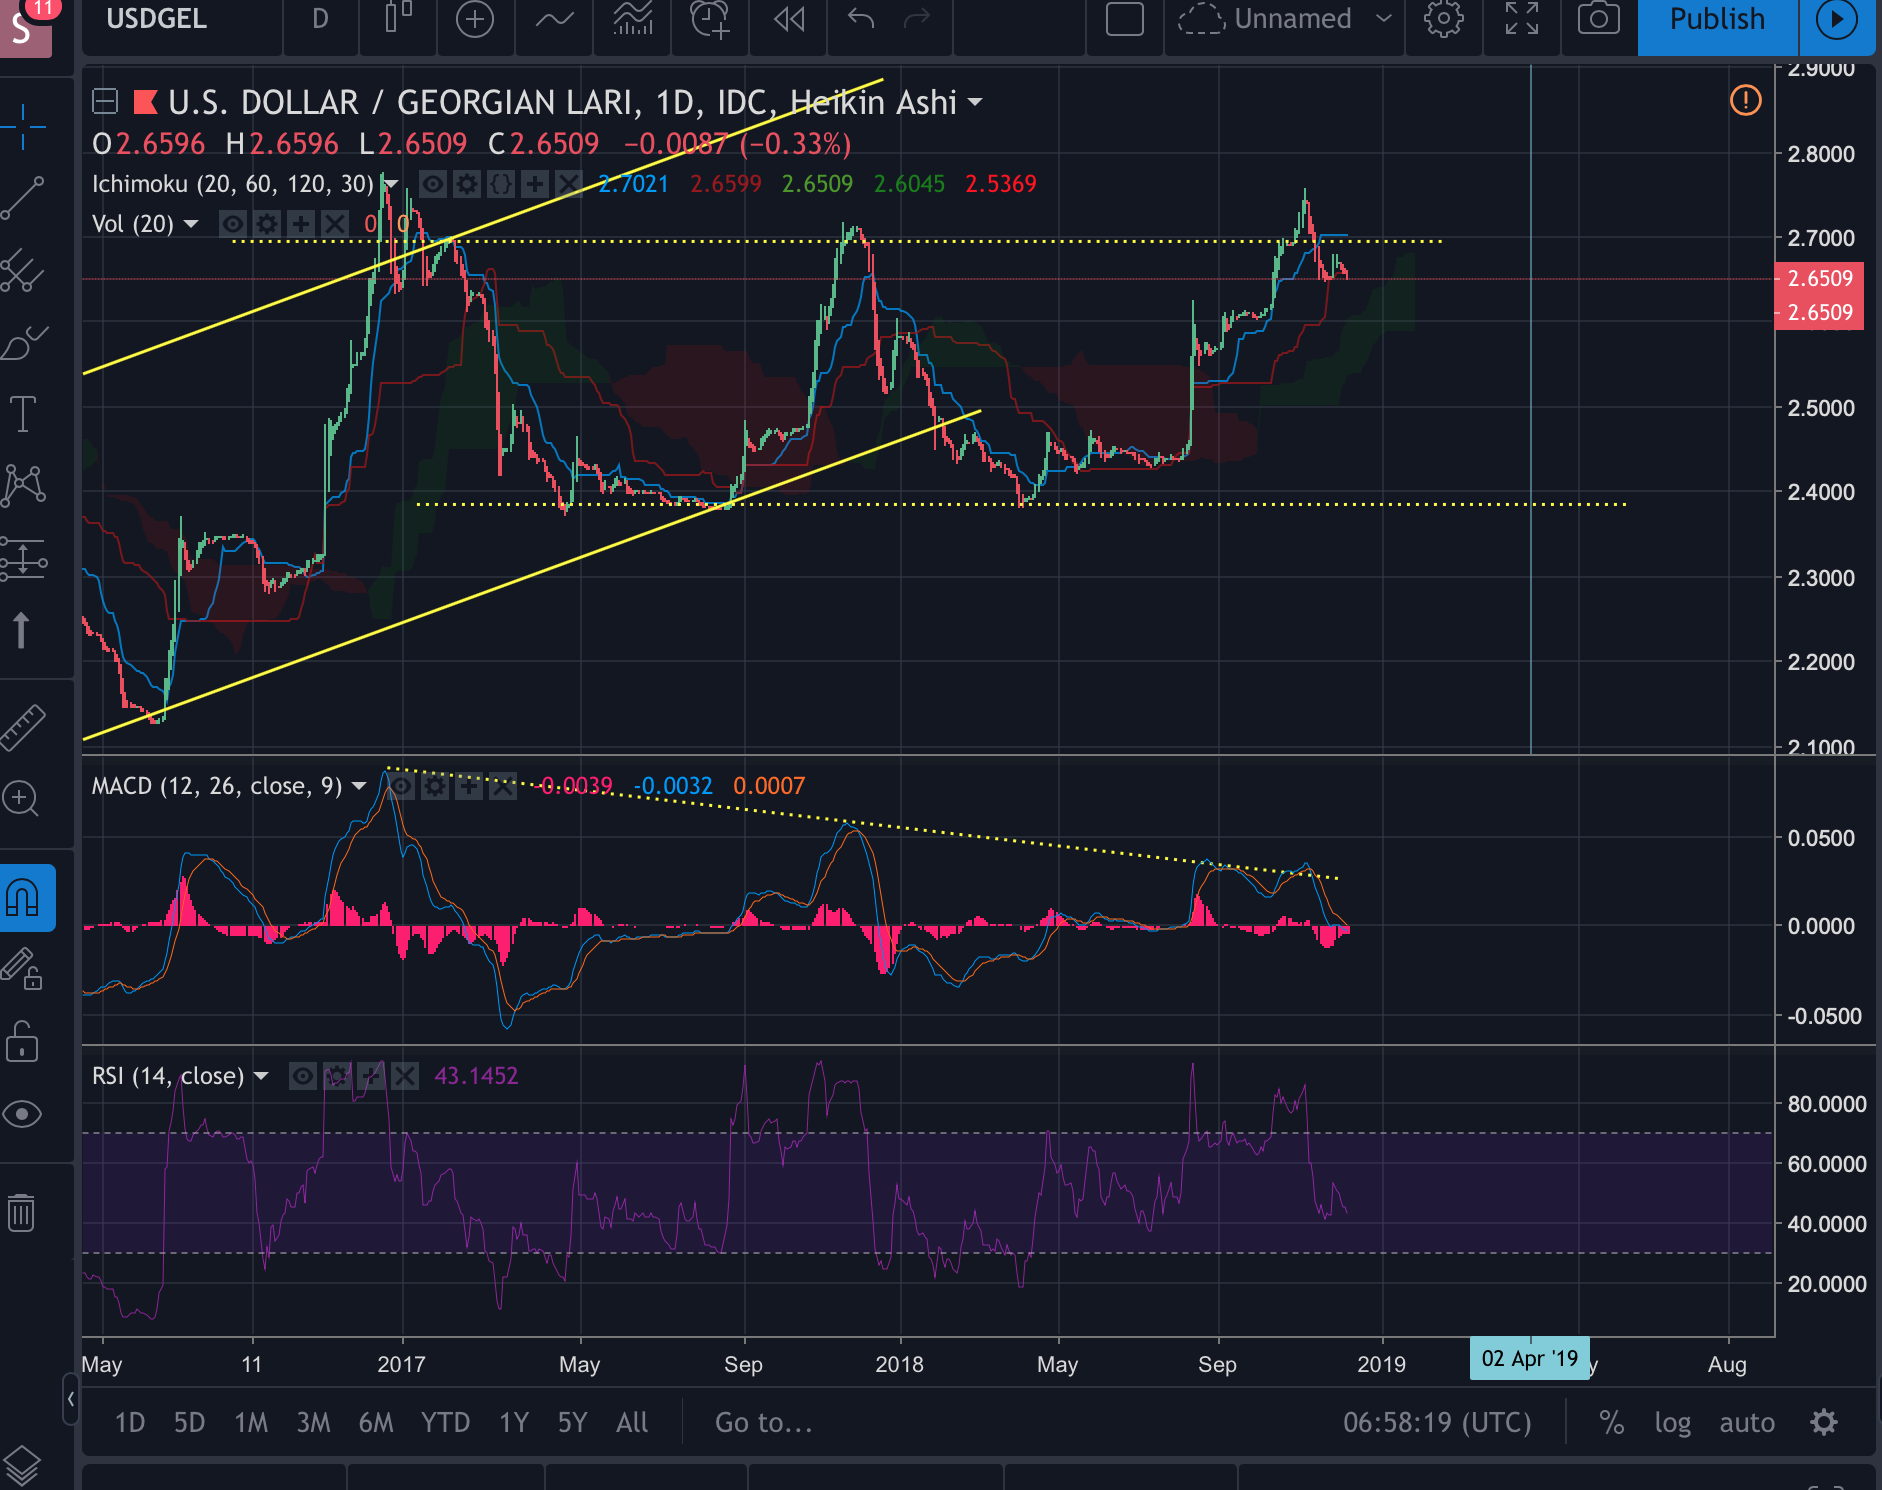Activate the zoom in tool

(21, 799)
